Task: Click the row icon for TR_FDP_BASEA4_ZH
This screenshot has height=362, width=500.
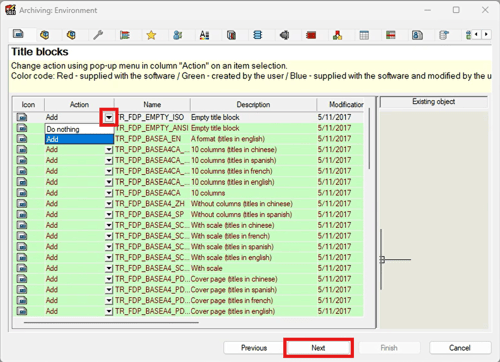Action: [x=22, y=203]
